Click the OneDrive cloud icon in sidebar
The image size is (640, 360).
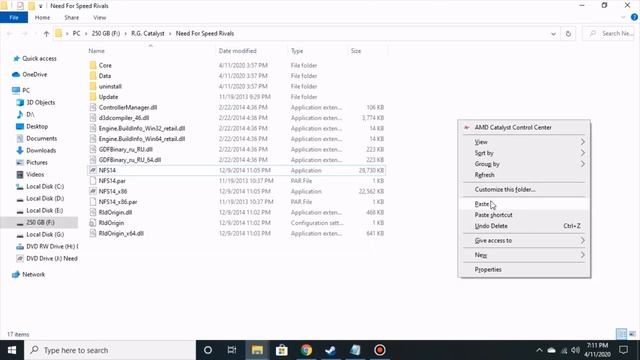pyautogui.click(x=16, y=75)
